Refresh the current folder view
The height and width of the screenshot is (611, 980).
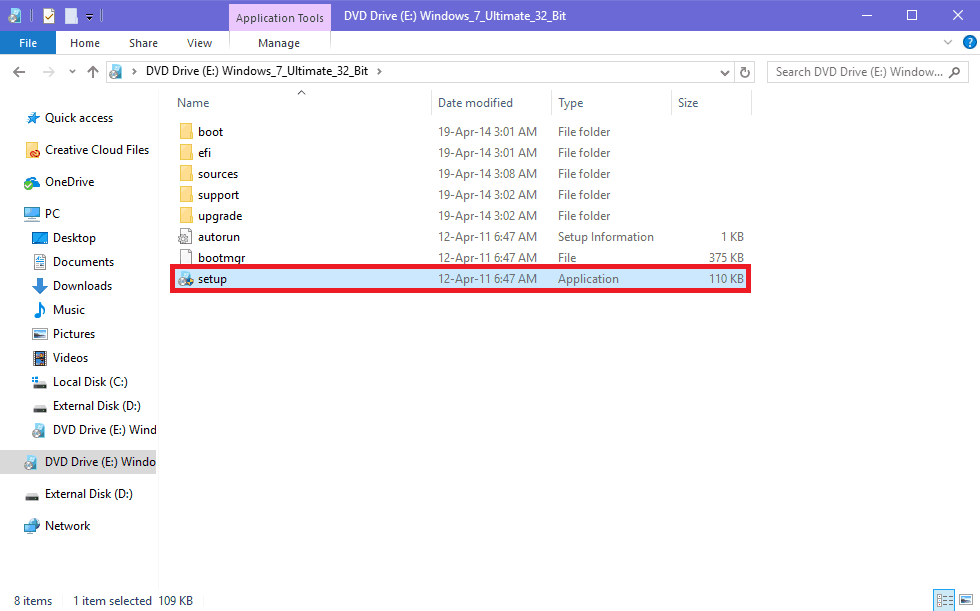(745, 72)
